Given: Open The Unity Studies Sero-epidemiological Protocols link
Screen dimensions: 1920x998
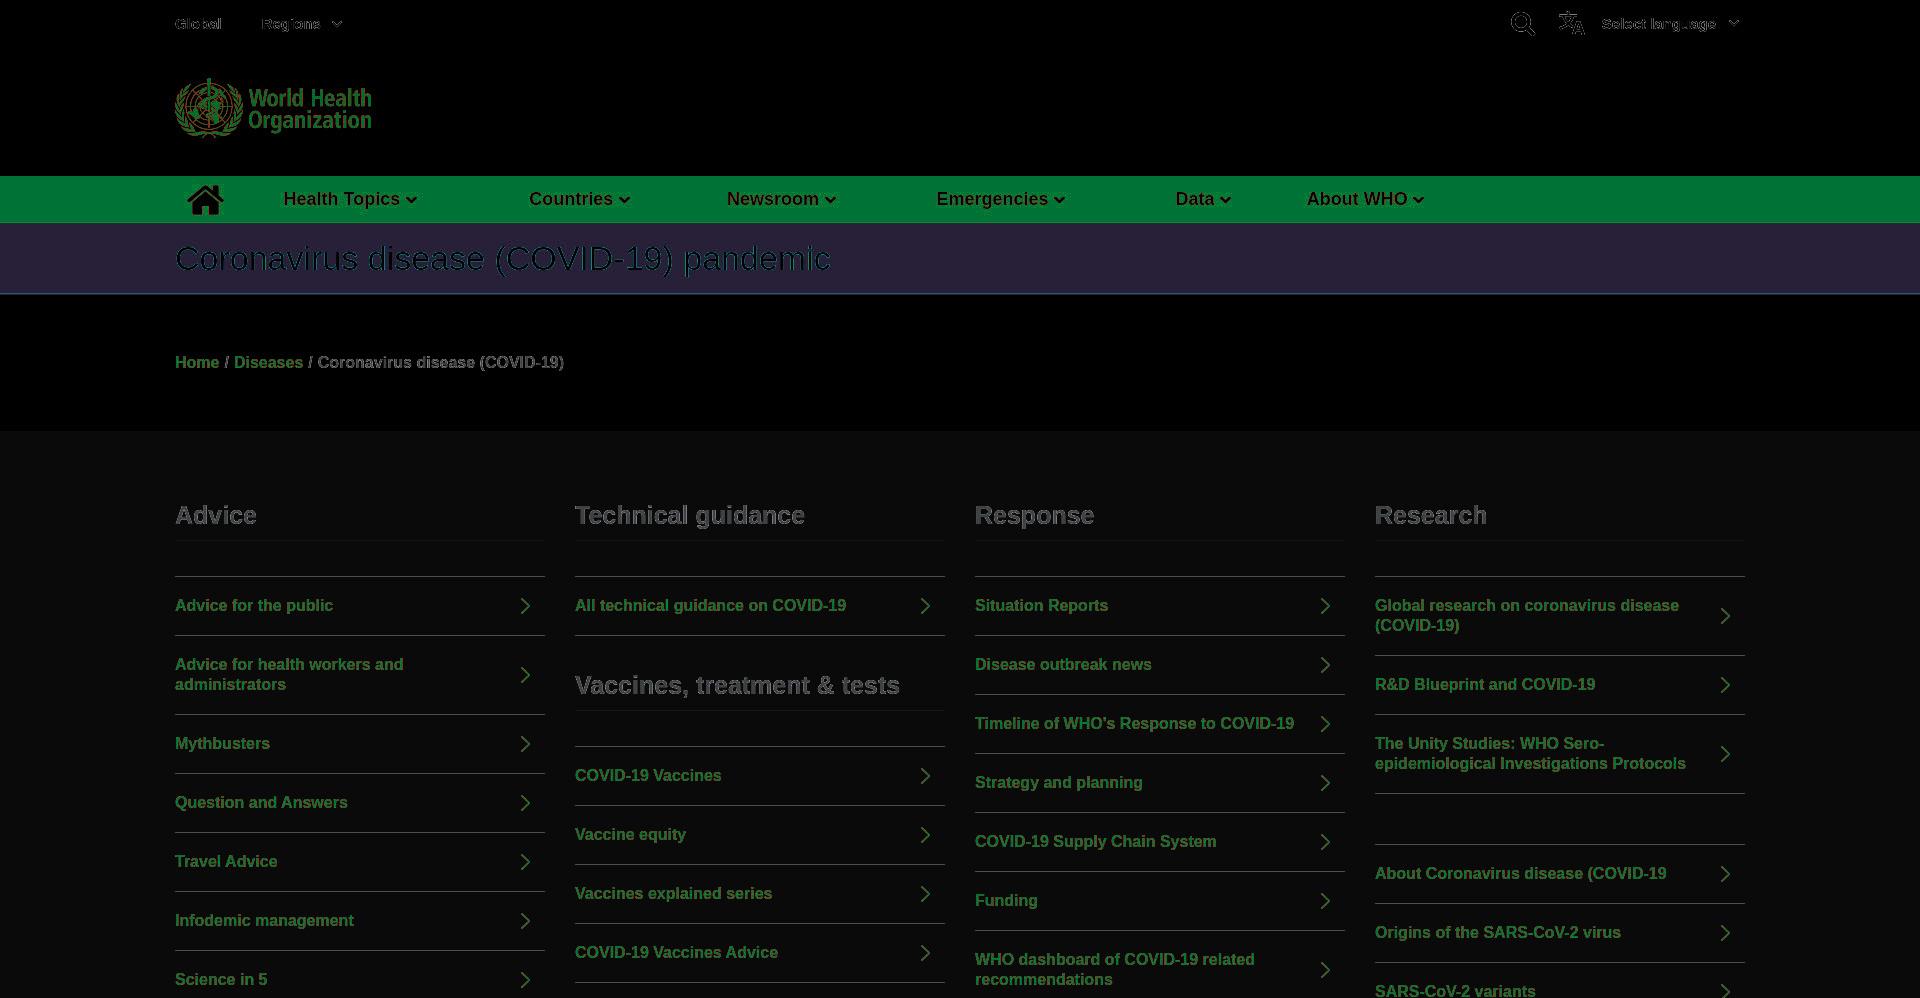Looking at the screenshot, I should (1530, 754).
